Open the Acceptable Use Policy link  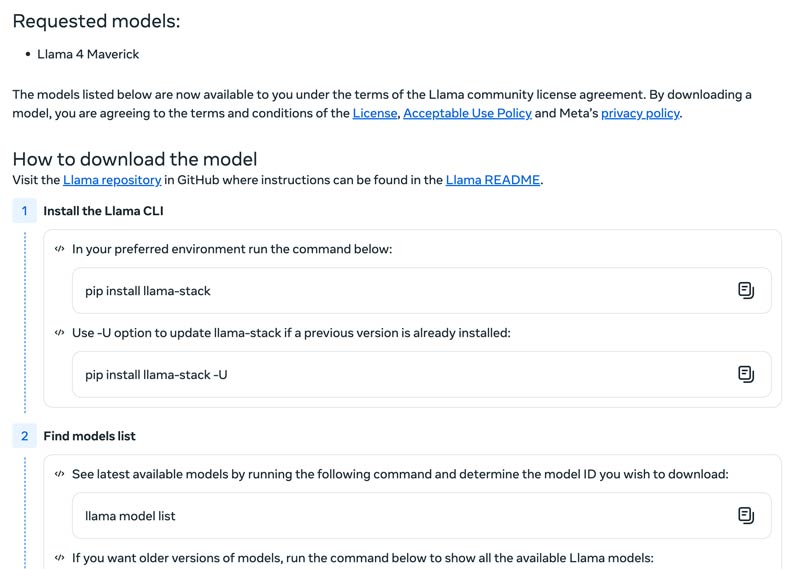[x=467, y=113]
